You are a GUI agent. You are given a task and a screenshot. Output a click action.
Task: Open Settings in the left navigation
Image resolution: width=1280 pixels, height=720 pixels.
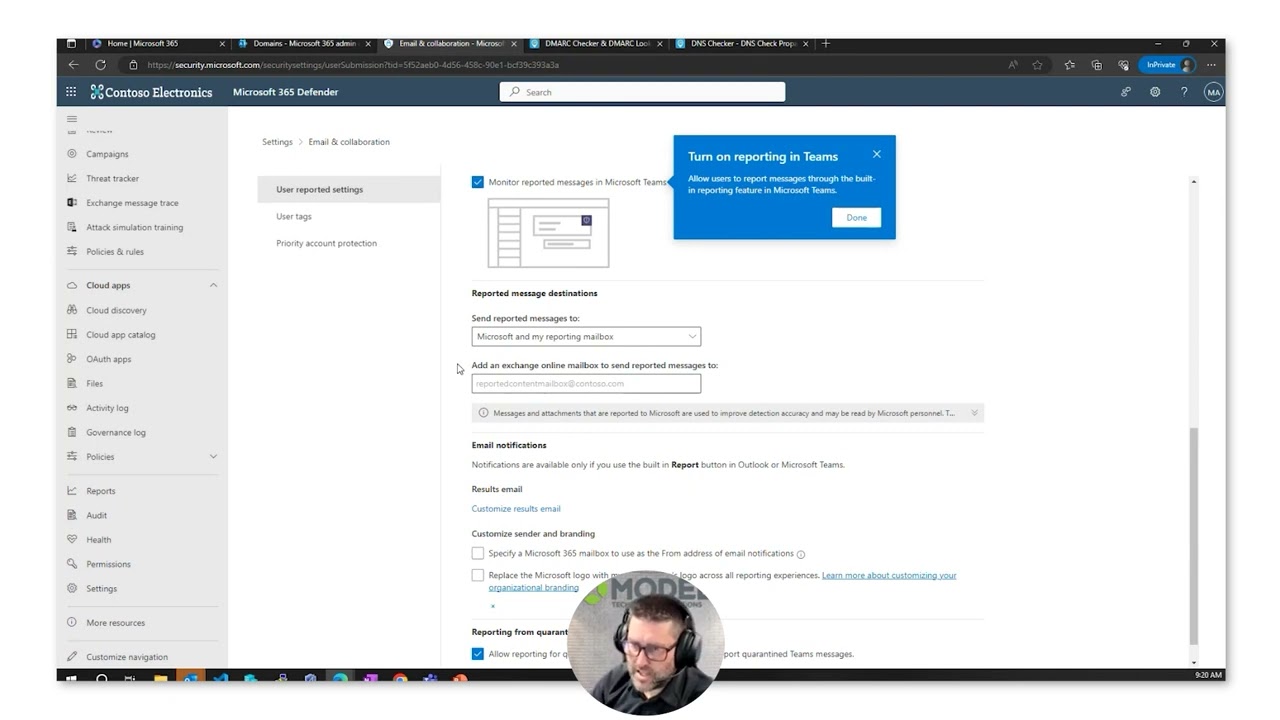(101, 589)
